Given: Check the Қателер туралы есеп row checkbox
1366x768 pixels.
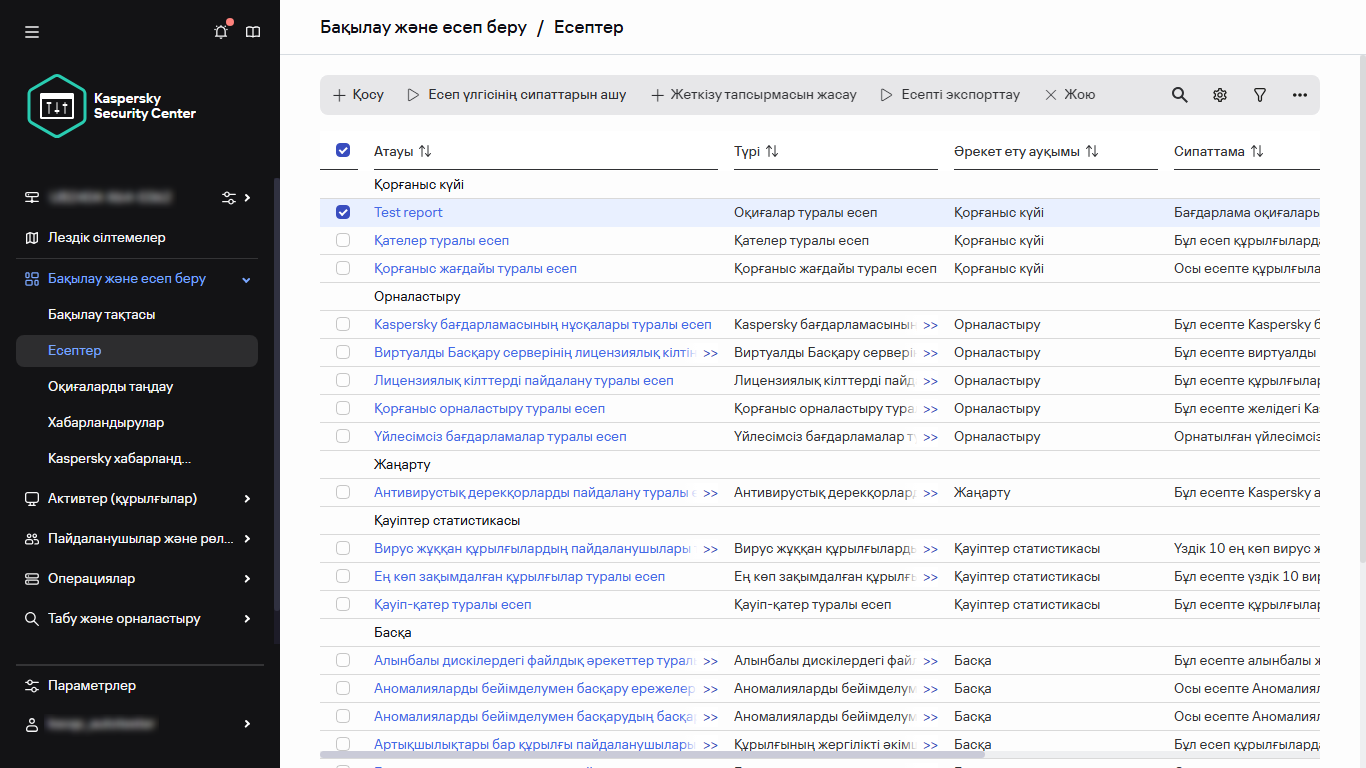Looking at the screenshot, I should tap(343, 240).
